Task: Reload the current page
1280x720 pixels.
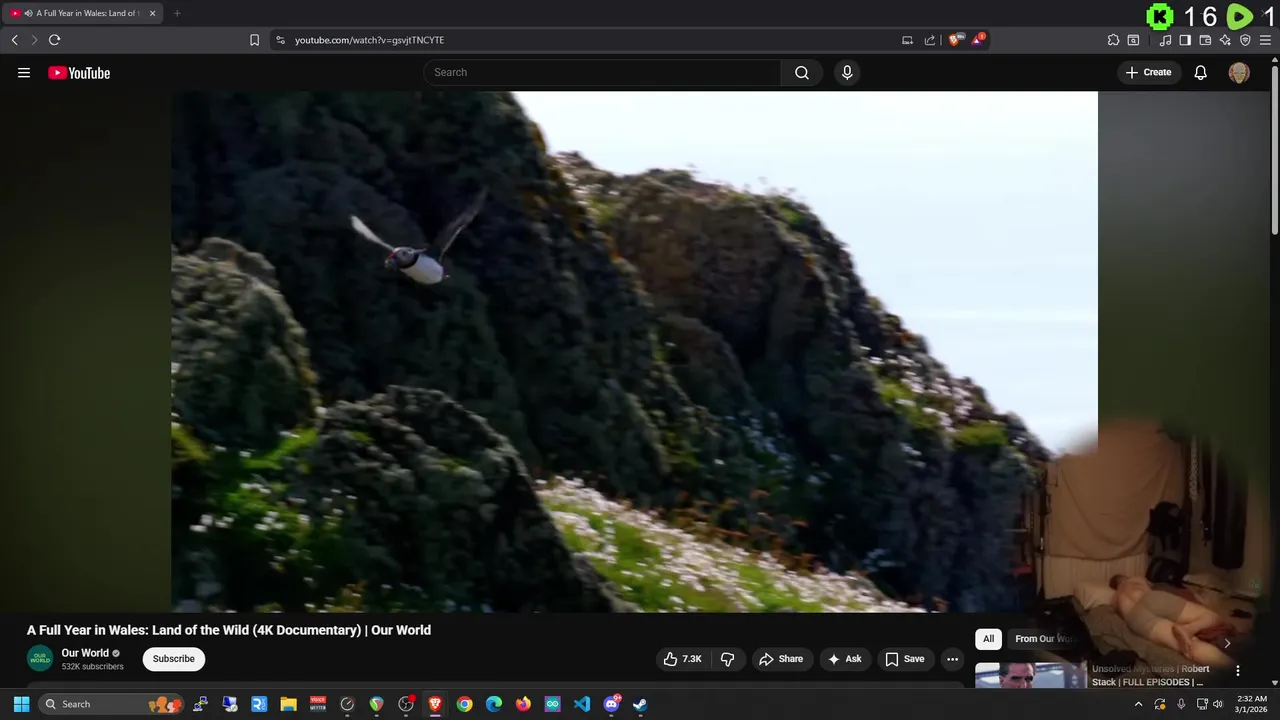Action: (x=54, y=40)
